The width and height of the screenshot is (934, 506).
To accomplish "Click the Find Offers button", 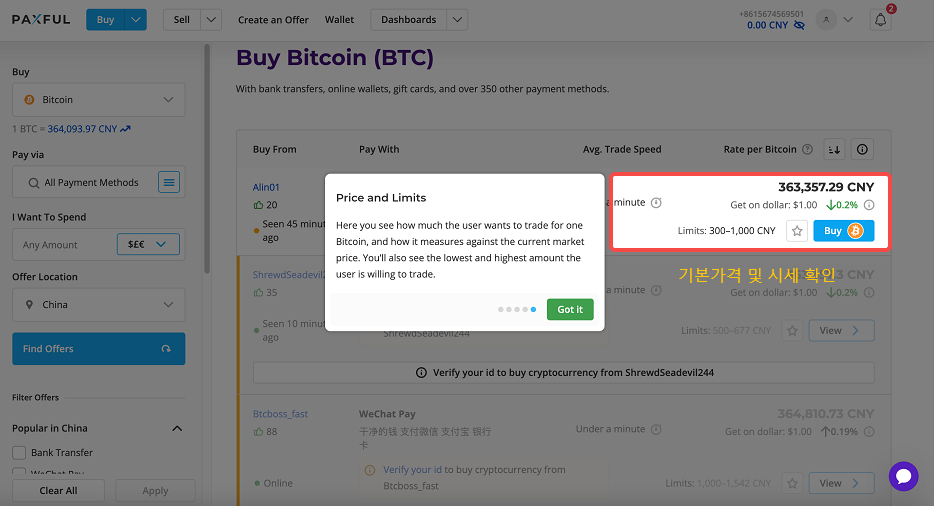I will click(99, 349).
